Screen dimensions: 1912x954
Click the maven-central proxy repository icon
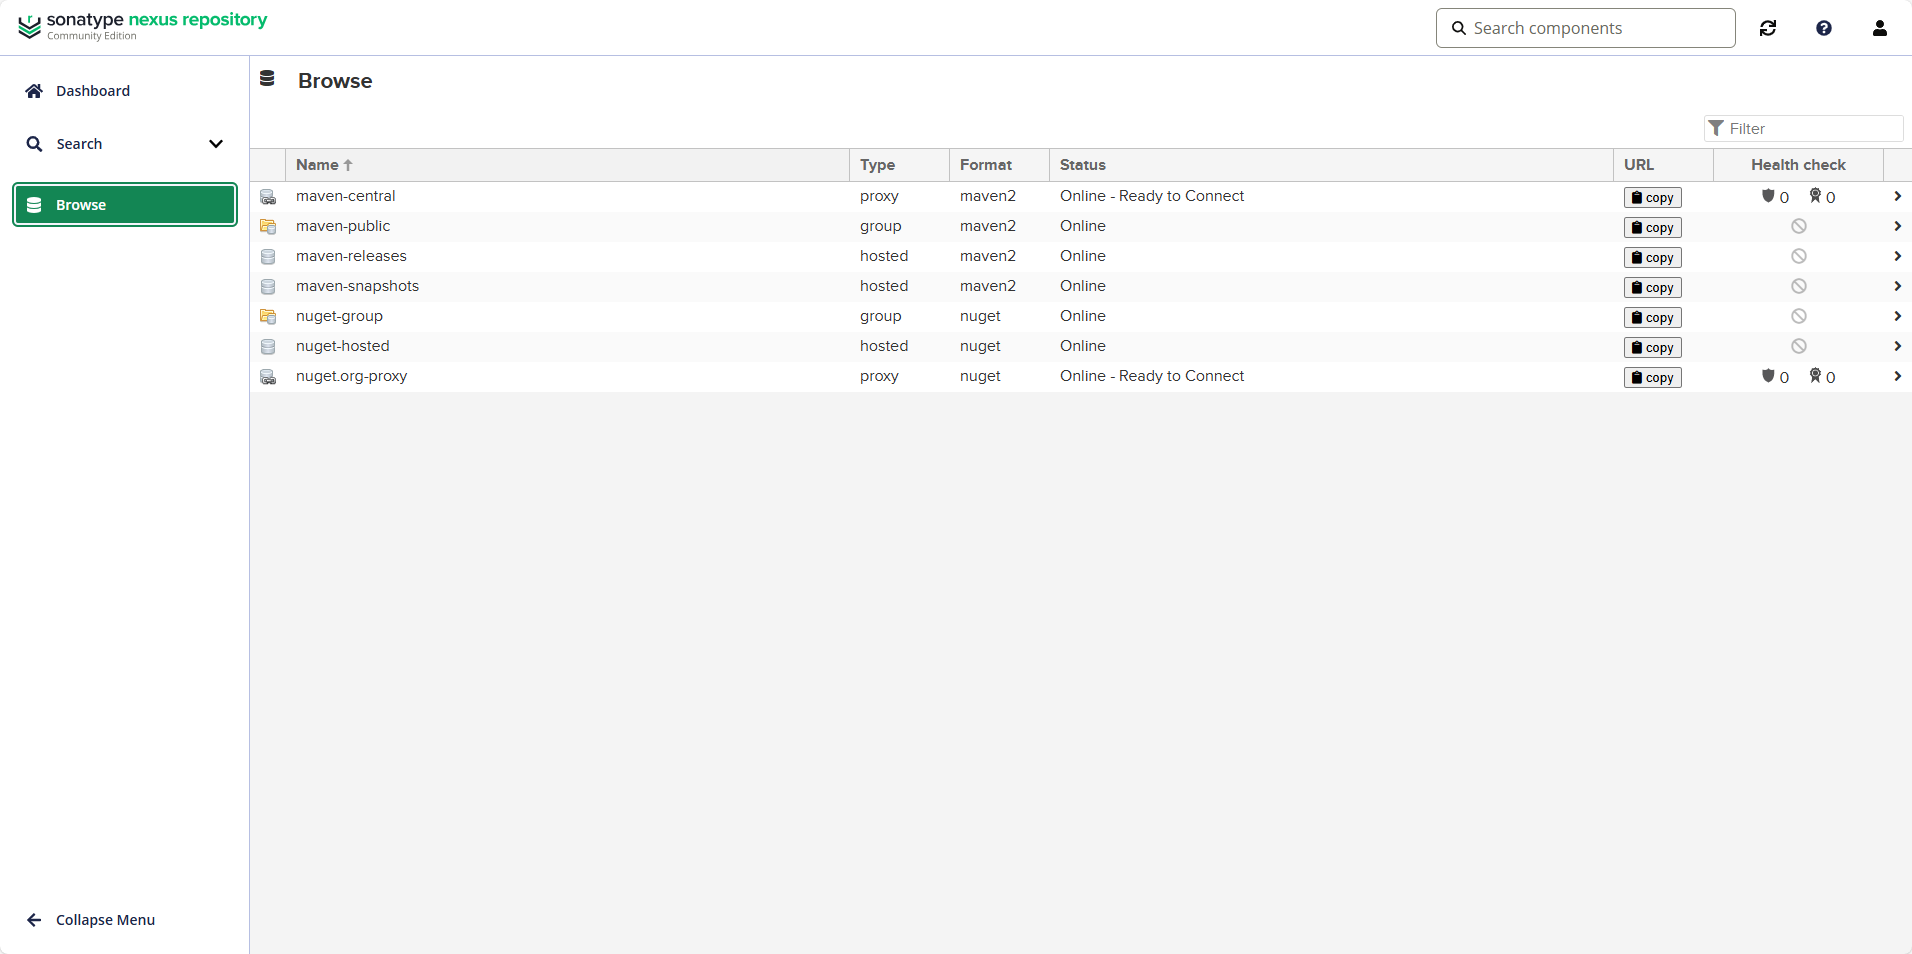268,197
